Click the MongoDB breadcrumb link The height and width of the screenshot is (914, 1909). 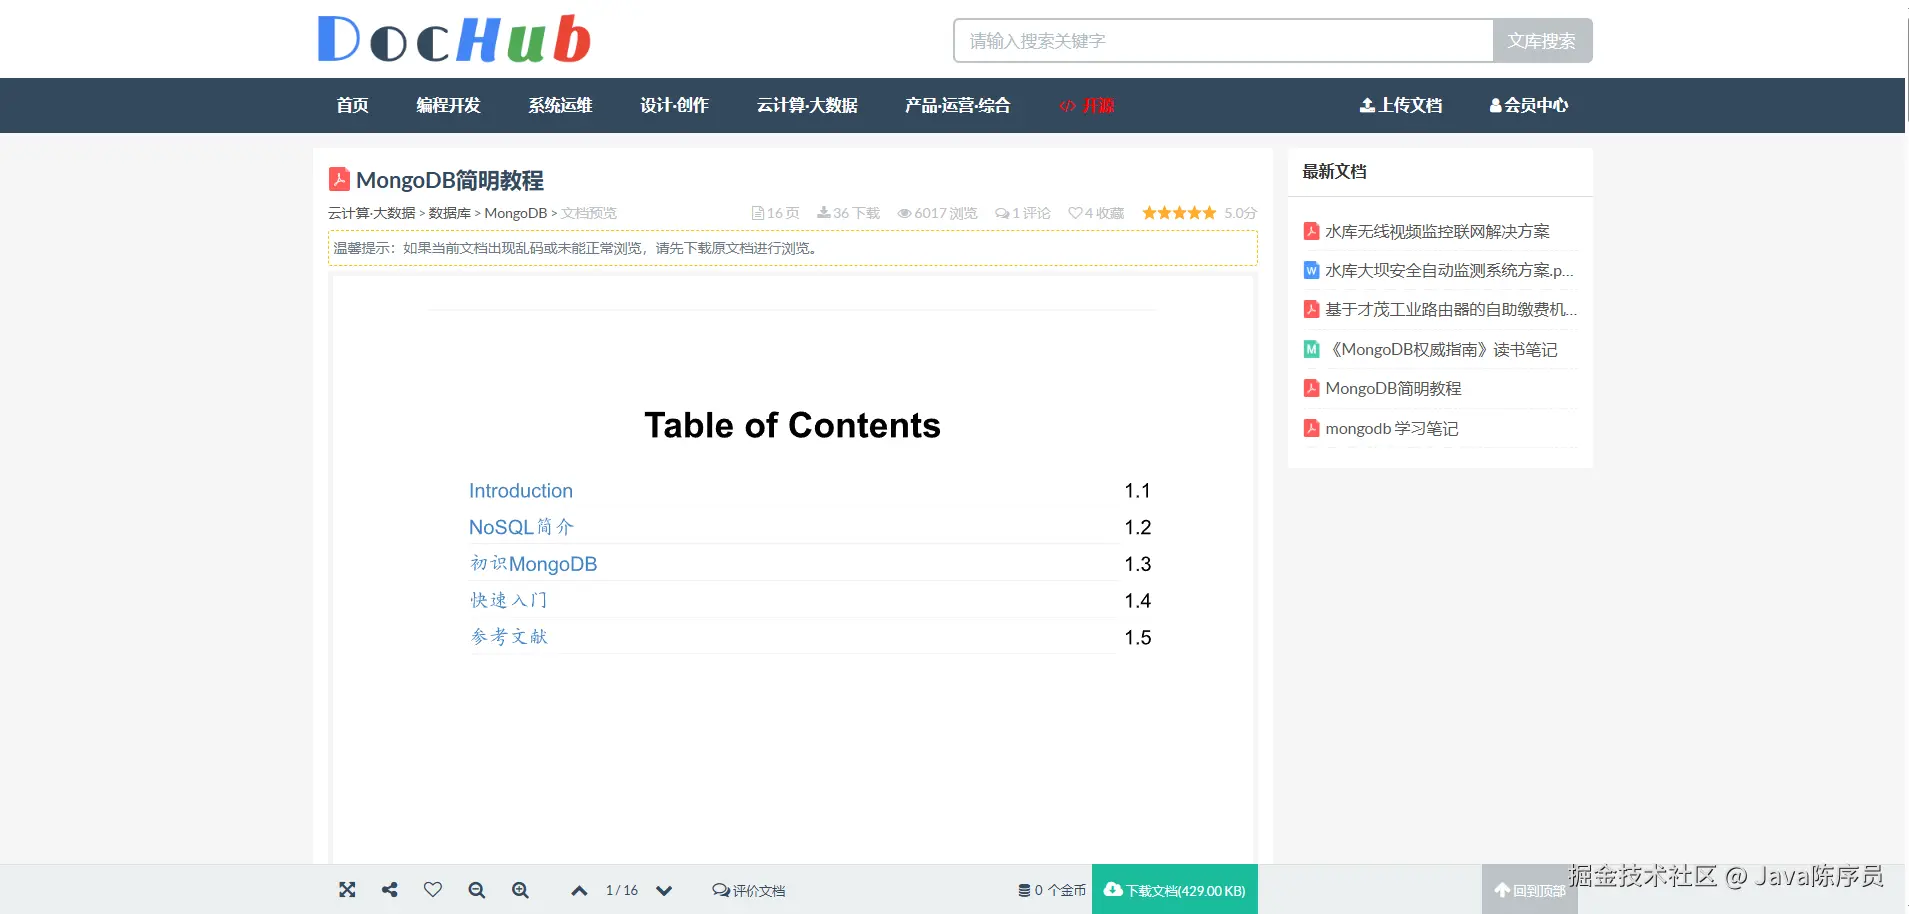pyautogui.click(x=516, y=213)
